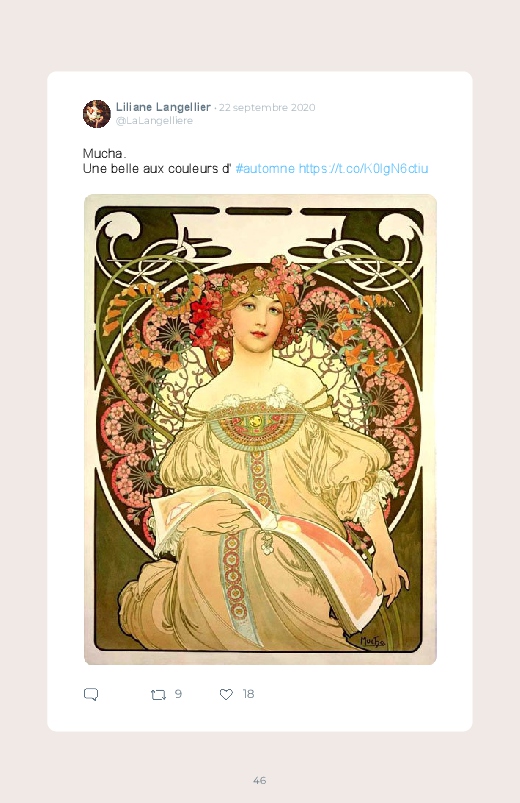Like the tweet with the heart icon

click(226, 694)
